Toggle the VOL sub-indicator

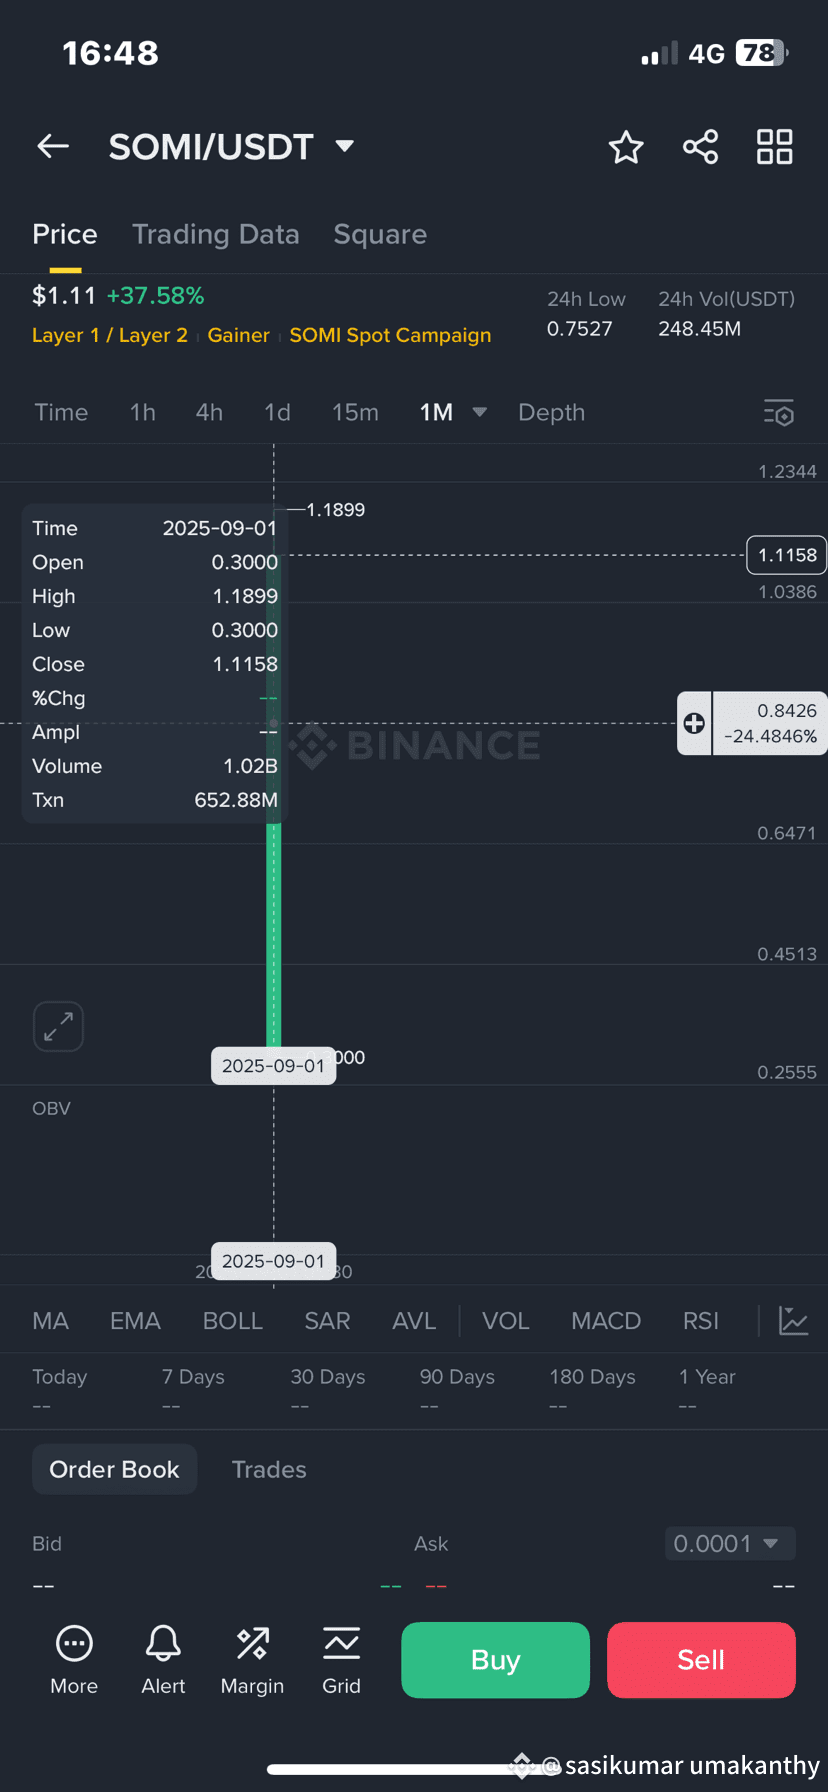[x=506, y=1321]
